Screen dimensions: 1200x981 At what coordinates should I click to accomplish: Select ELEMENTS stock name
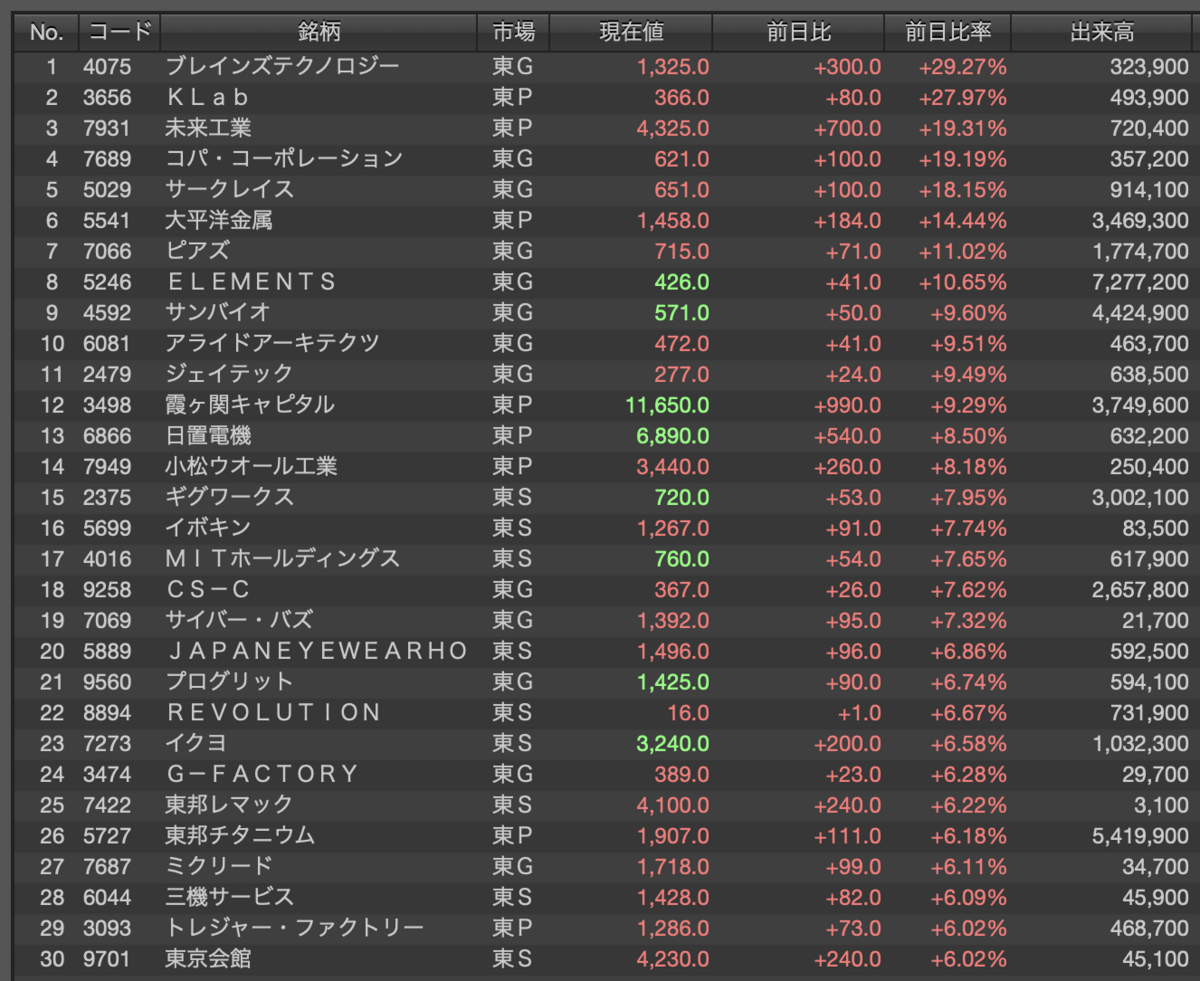(251, 282)
